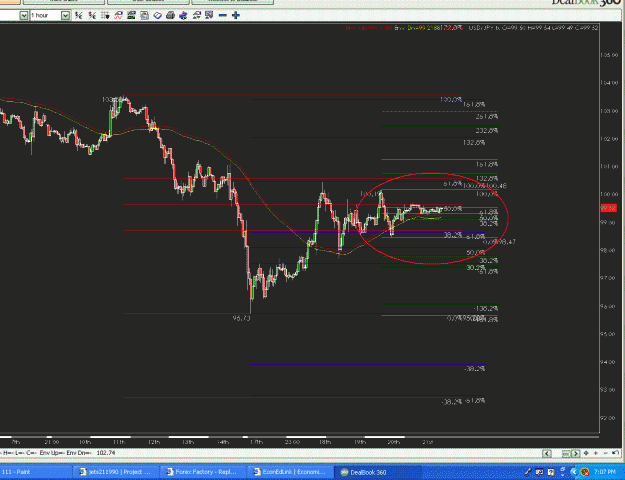
Task: Click the colorful palette toolbar icon
Action: point(183,16)
